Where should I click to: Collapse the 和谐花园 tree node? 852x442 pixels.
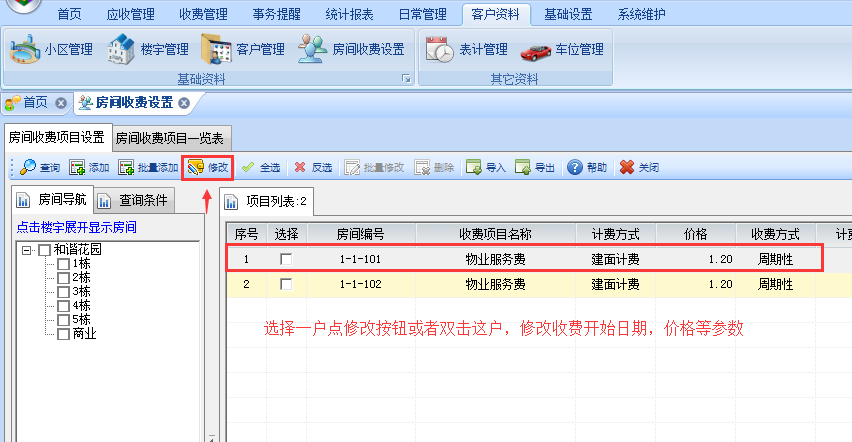tap(27, 250)
